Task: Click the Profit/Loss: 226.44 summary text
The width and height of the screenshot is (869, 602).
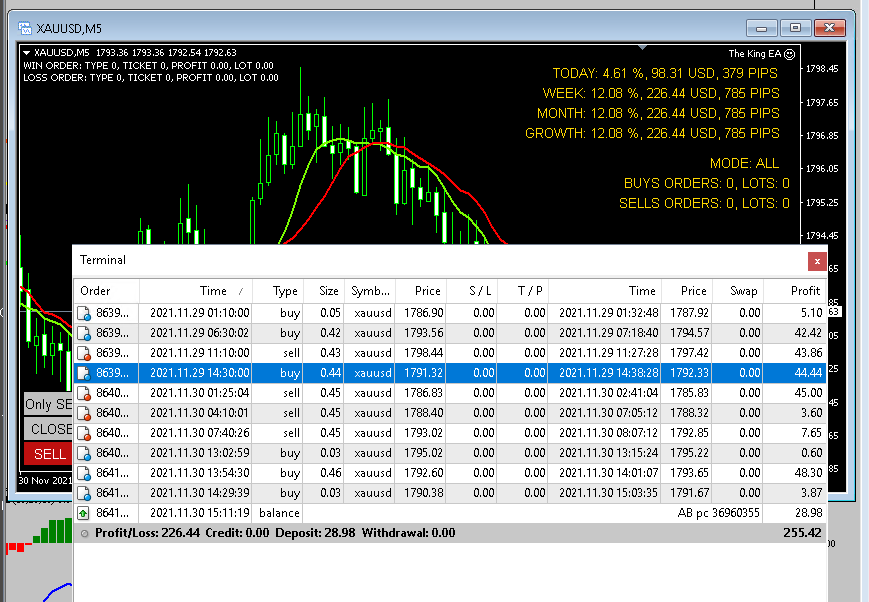Action: [147, 533]
